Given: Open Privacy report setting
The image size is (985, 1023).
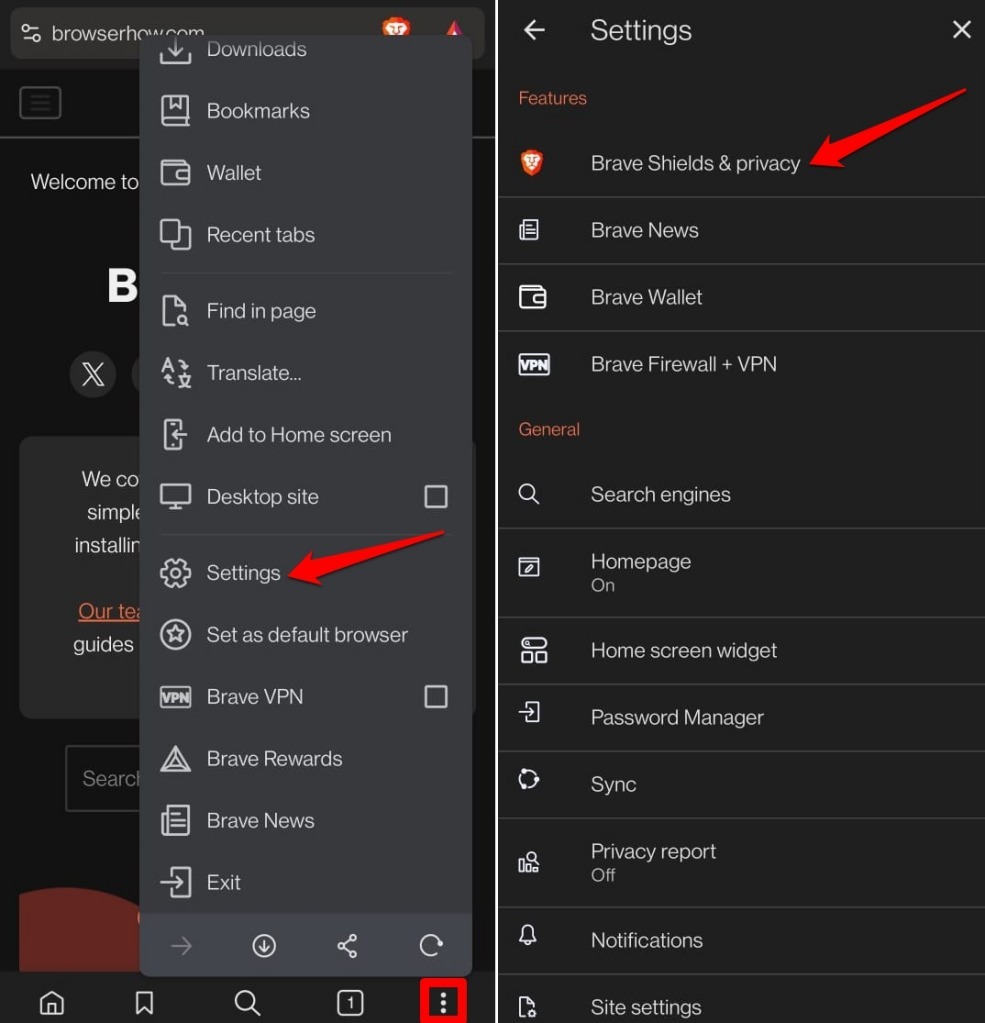Looking at the screenshot, I should (x=742, y=863).
